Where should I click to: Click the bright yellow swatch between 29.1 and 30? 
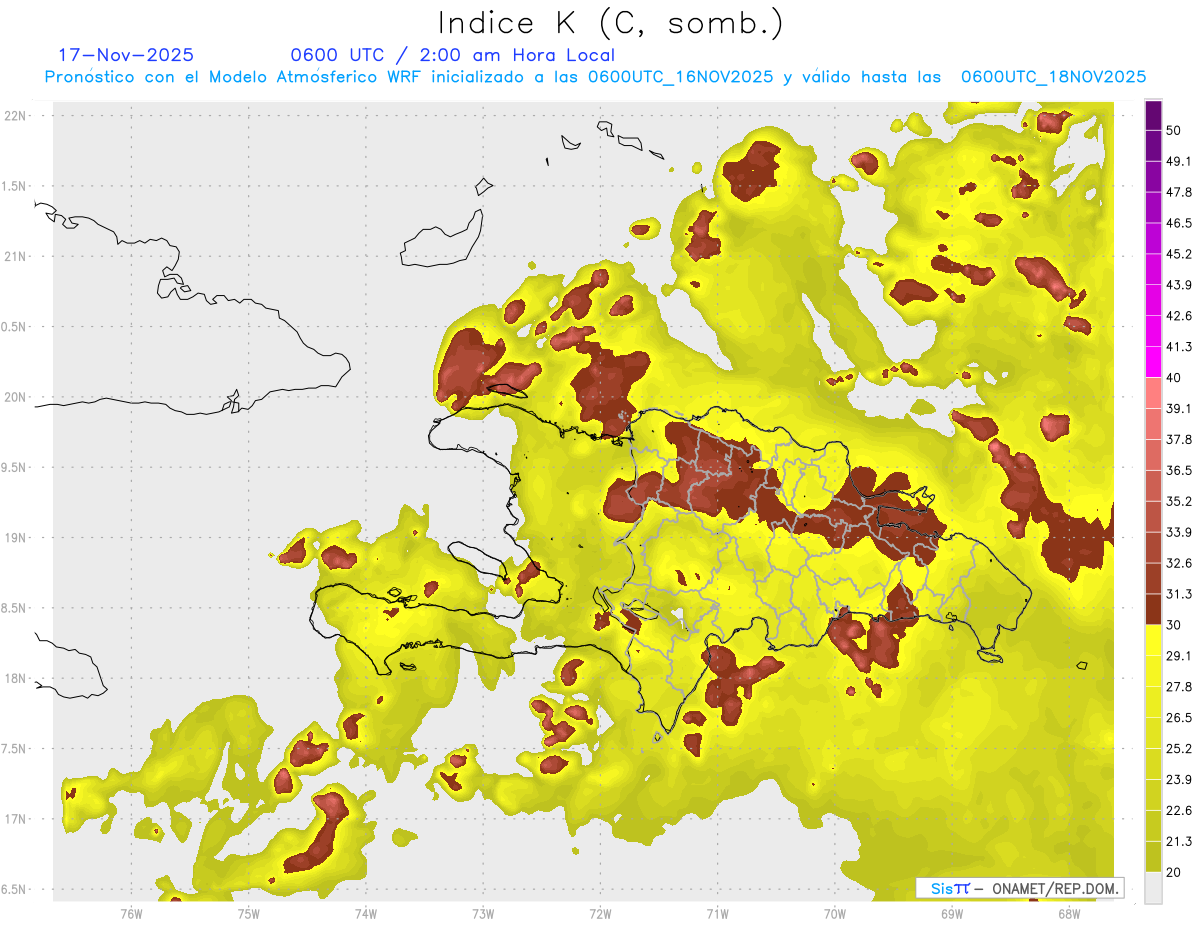(x=1154, y=640)
